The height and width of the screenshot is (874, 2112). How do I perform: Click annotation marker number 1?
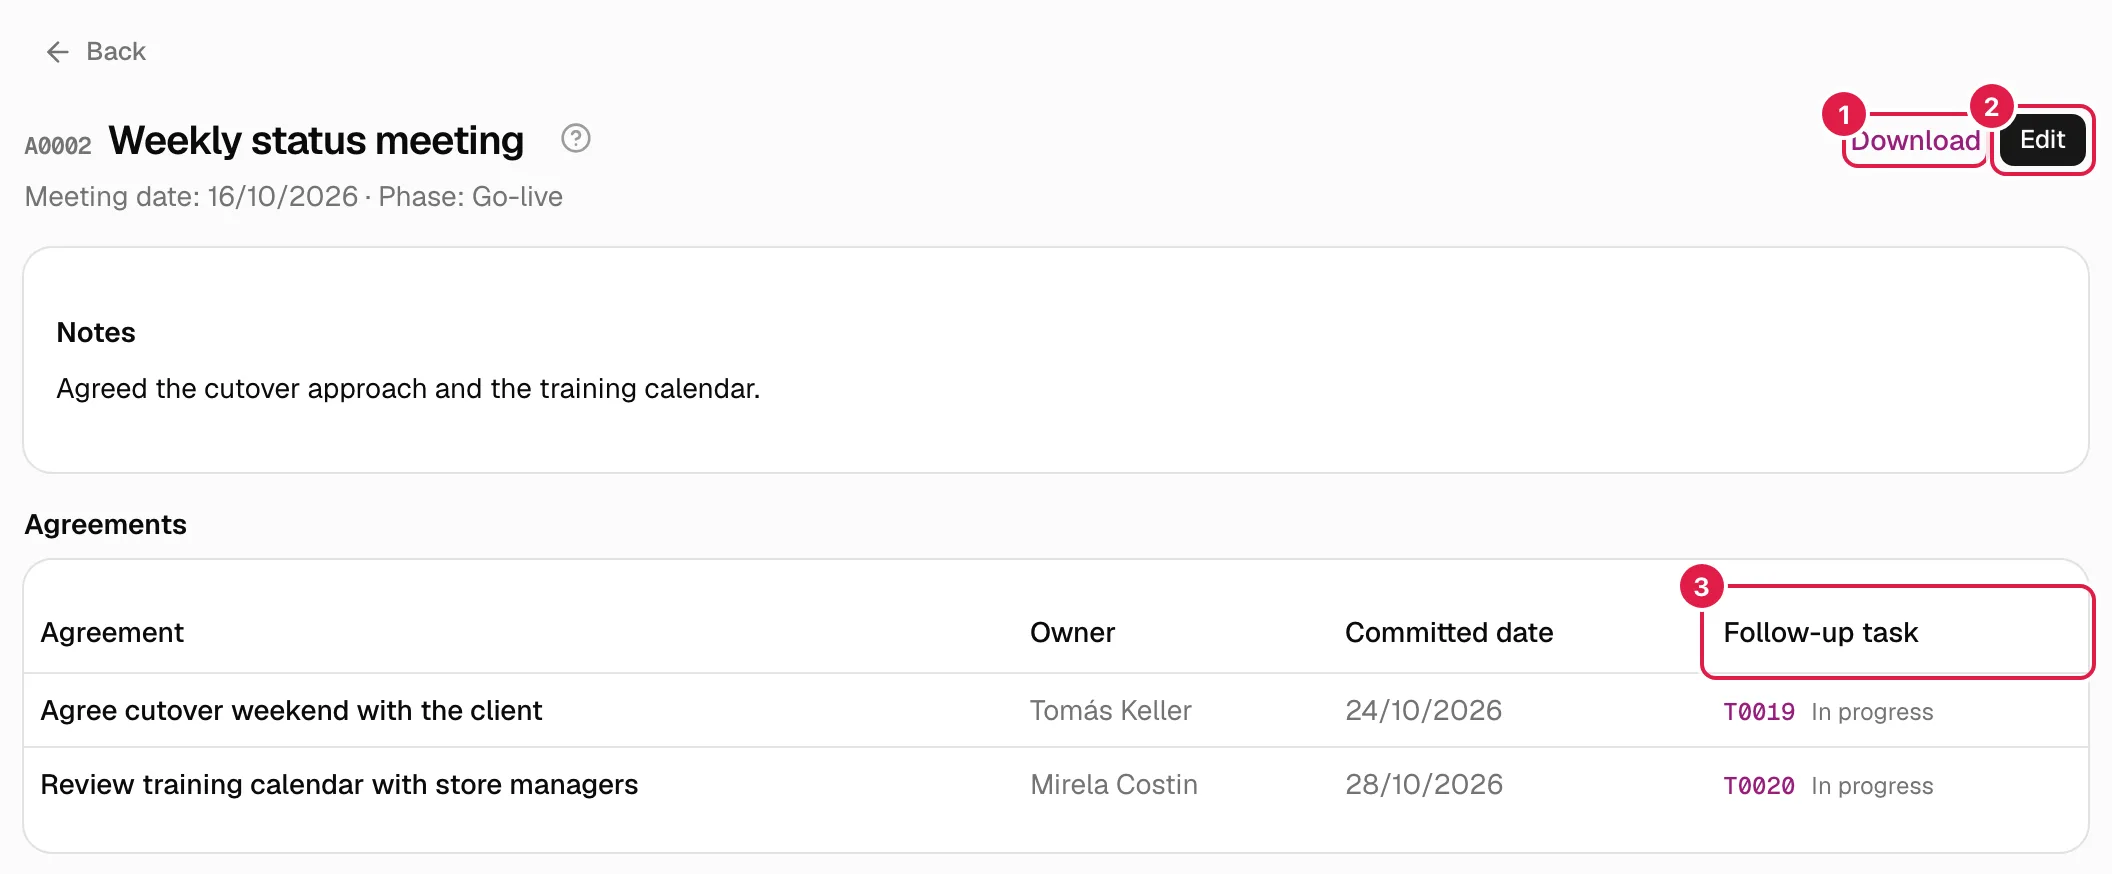(1844, 115)
